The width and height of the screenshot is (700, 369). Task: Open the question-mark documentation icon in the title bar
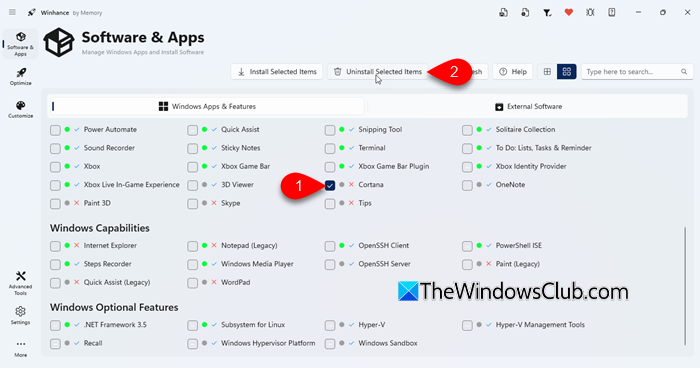pos(612,12)
